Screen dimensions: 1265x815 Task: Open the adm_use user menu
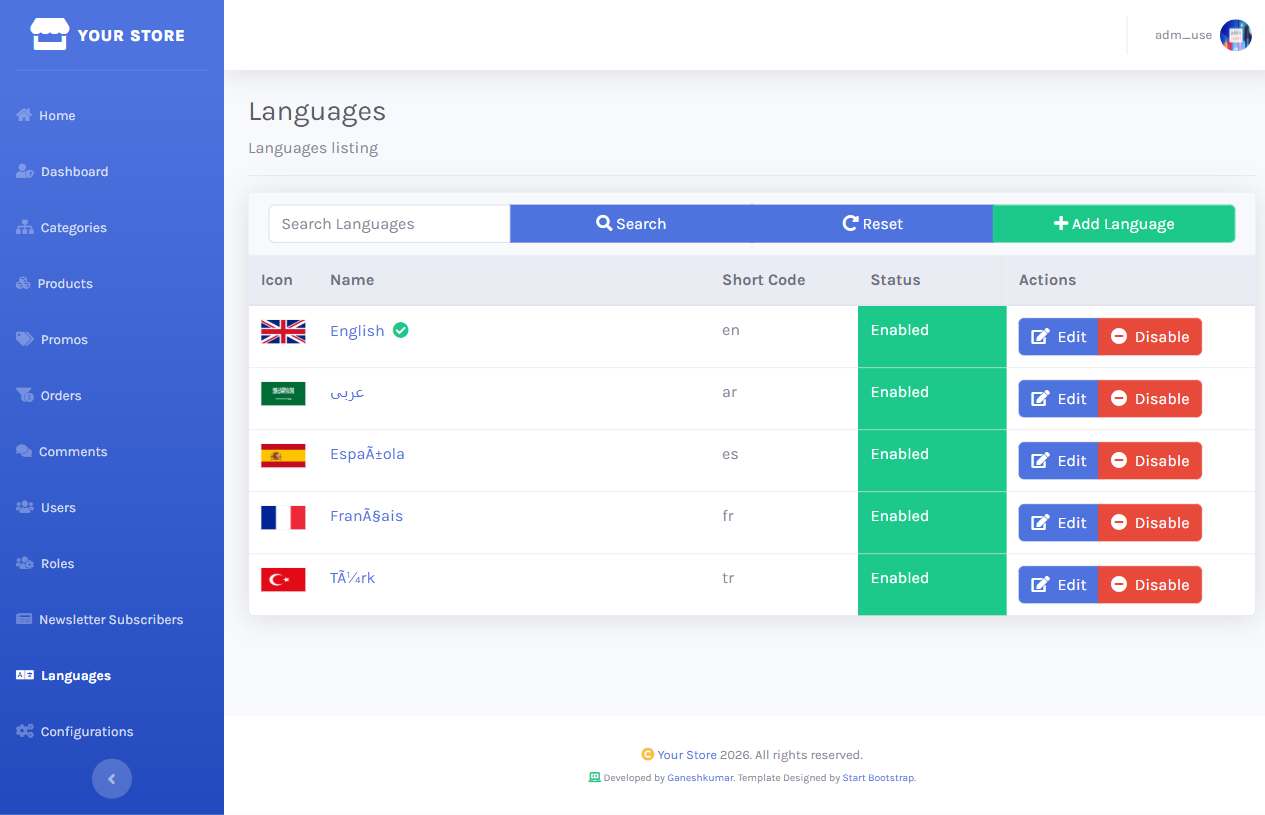[x=1203, y=35]
